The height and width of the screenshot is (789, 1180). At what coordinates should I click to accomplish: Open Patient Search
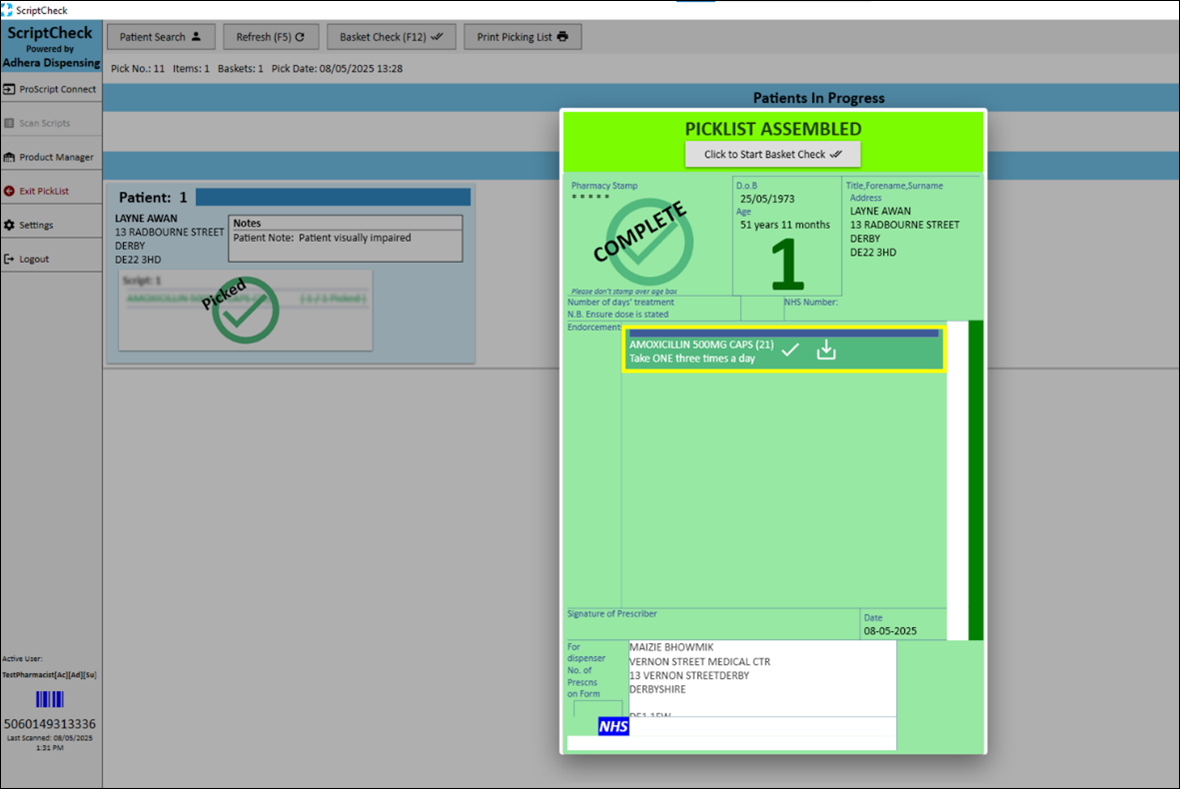tap(161, 37)
